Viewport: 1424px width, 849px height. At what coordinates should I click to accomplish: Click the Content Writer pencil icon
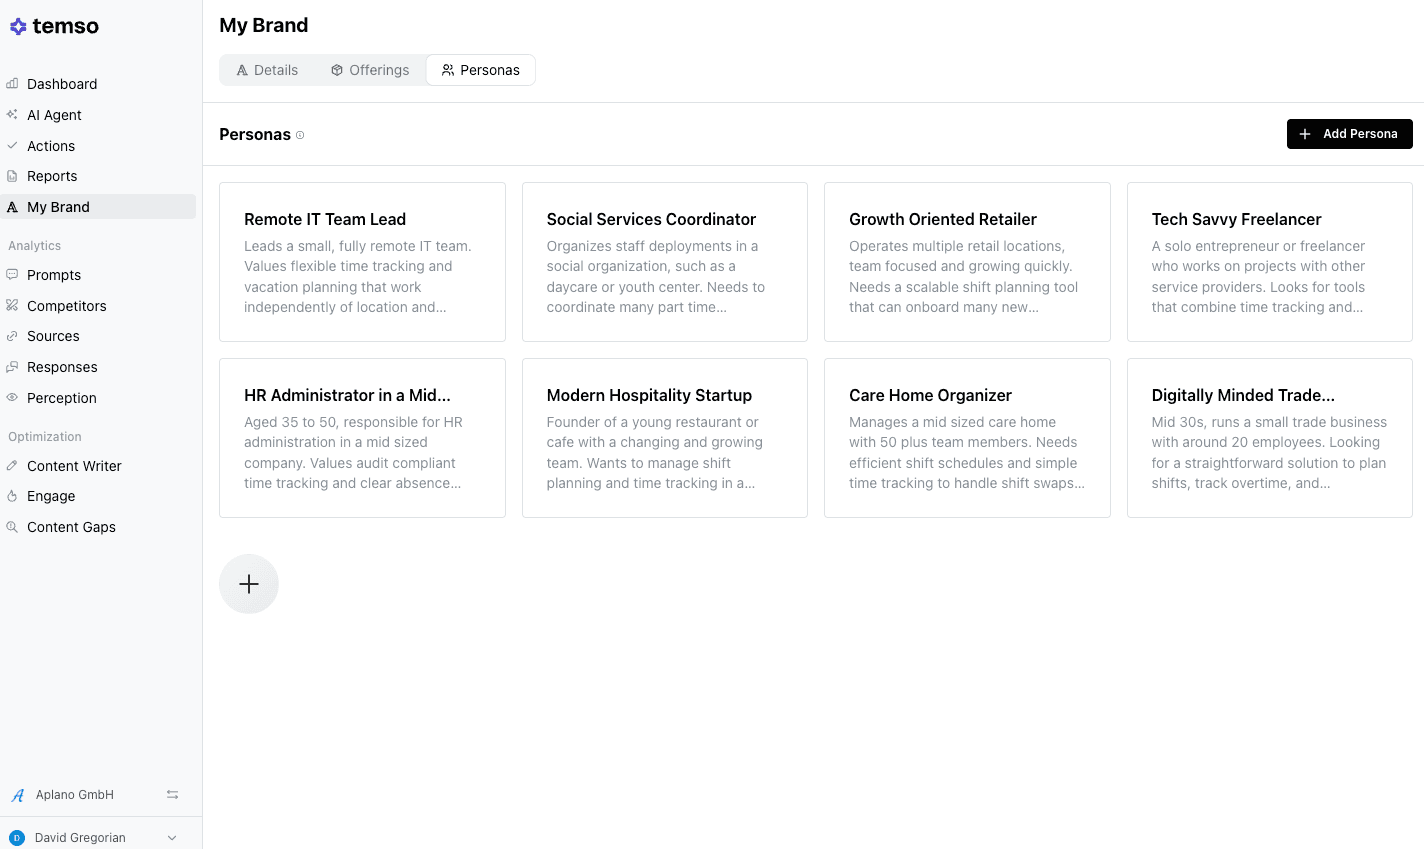12,466
